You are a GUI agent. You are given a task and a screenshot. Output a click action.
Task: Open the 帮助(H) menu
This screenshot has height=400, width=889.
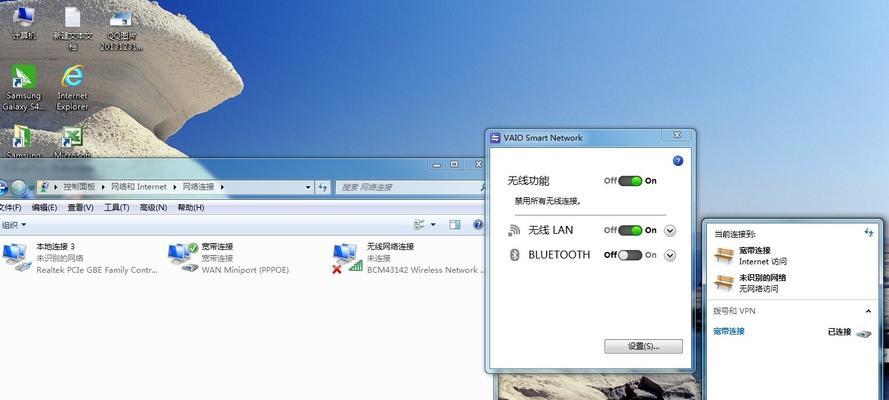point(190,207)
